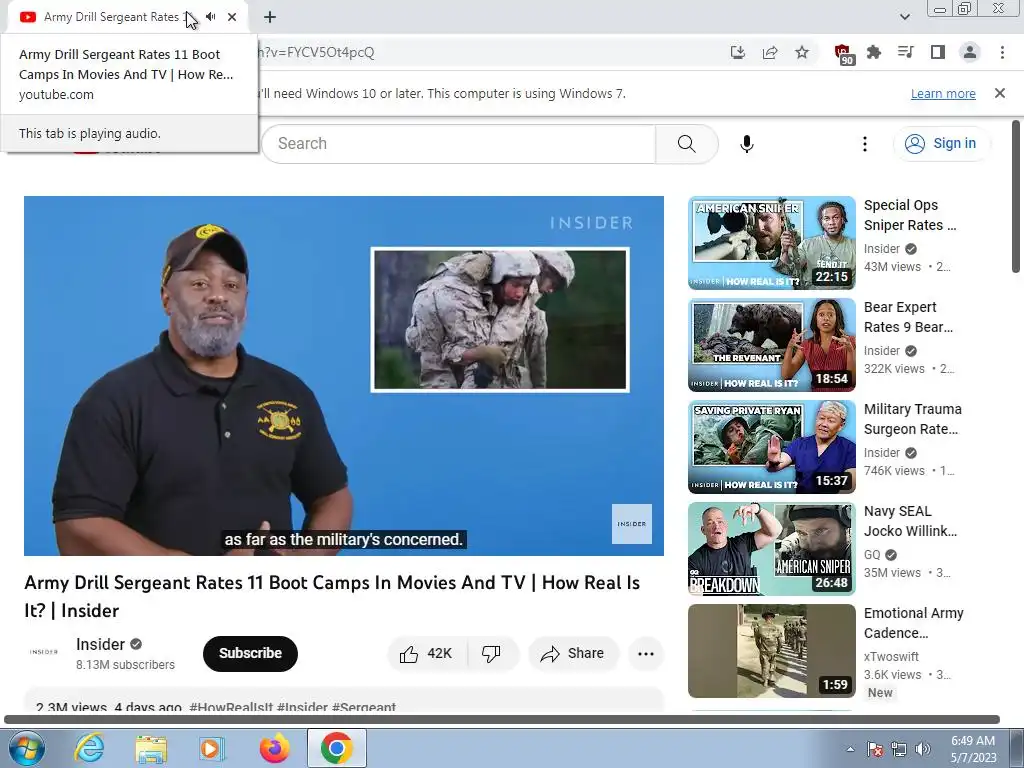Image resolution: width=1024 pixels, height=768 pixels.
Task: Open YouTube settings three-dot menu
Action: click(x=865, y=144)
